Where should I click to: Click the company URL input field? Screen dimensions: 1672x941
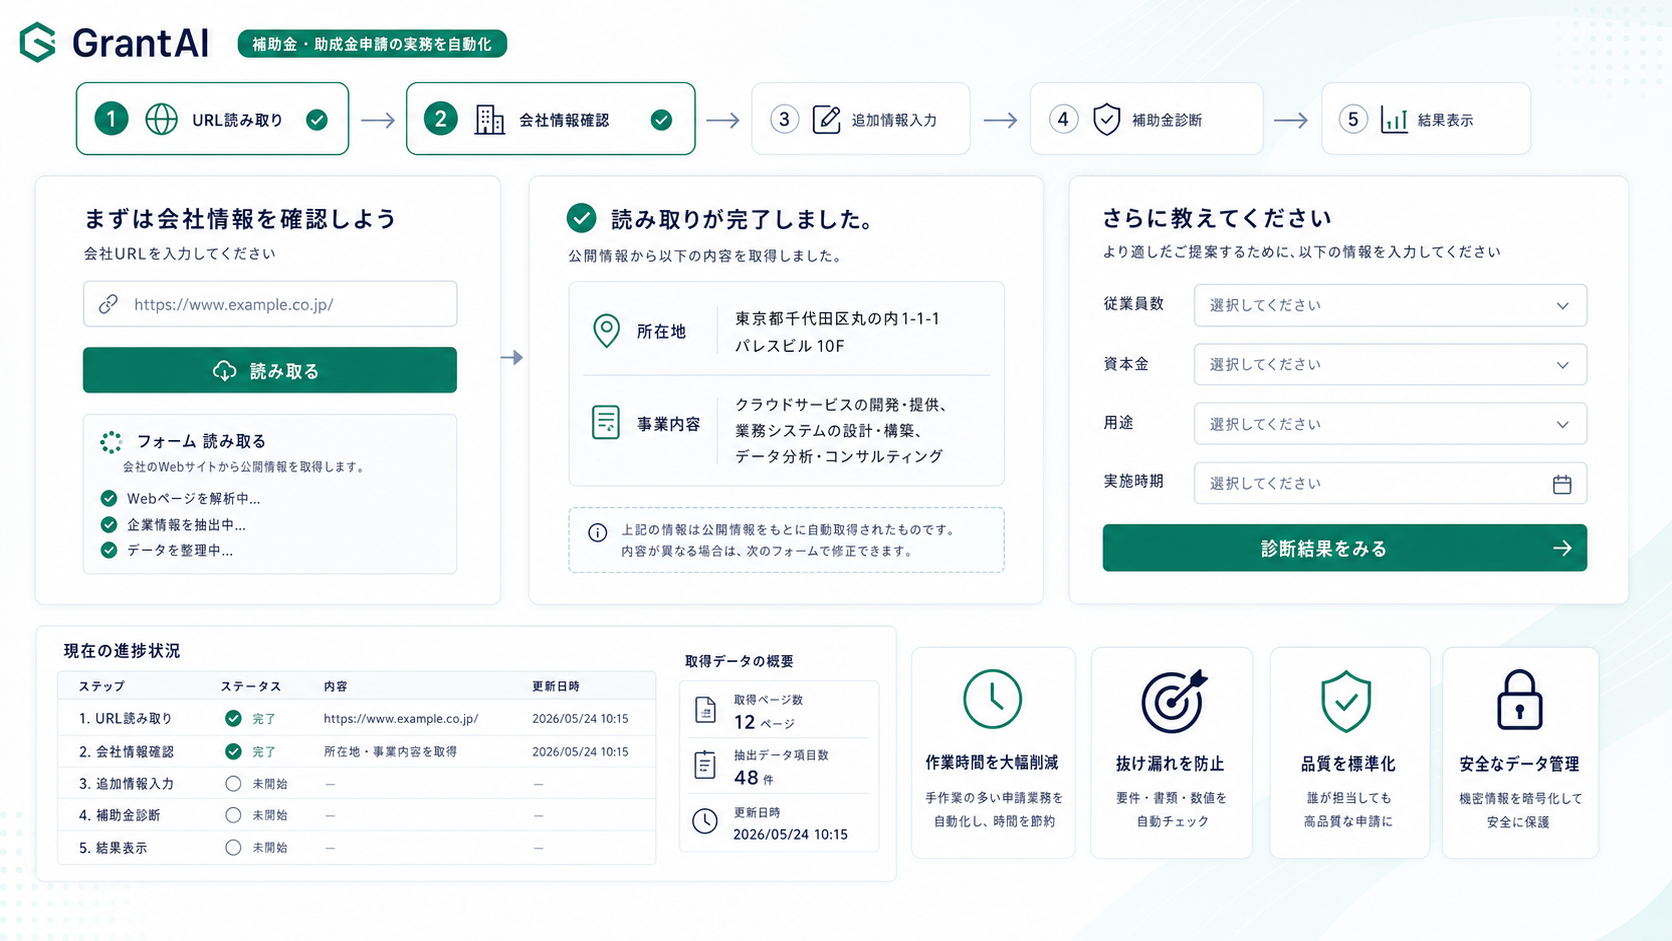tap(270, 304)
